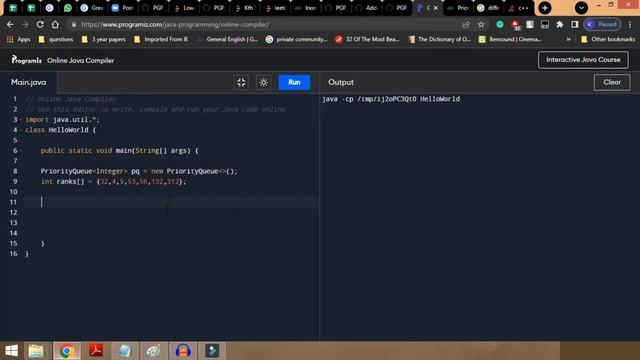The height and width of the screenshot is (360, 640).
Task: Open Bensound Cinema bookmark
Action: pos(510,39)
